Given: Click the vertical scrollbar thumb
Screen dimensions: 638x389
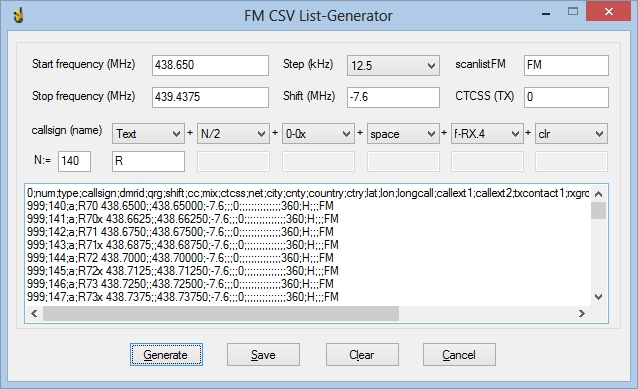Looking at the screenshot, I should [598, 210].
